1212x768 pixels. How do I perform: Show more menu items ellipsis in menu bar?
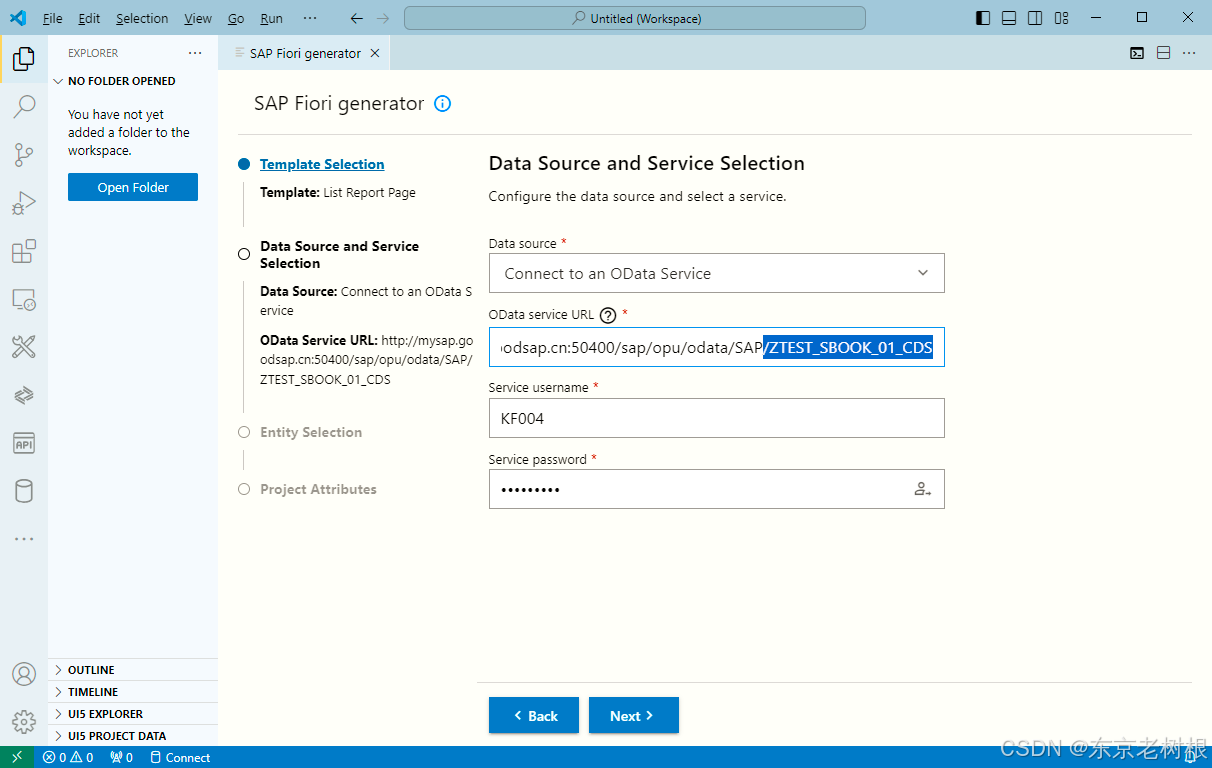click(x=310, y=18)
